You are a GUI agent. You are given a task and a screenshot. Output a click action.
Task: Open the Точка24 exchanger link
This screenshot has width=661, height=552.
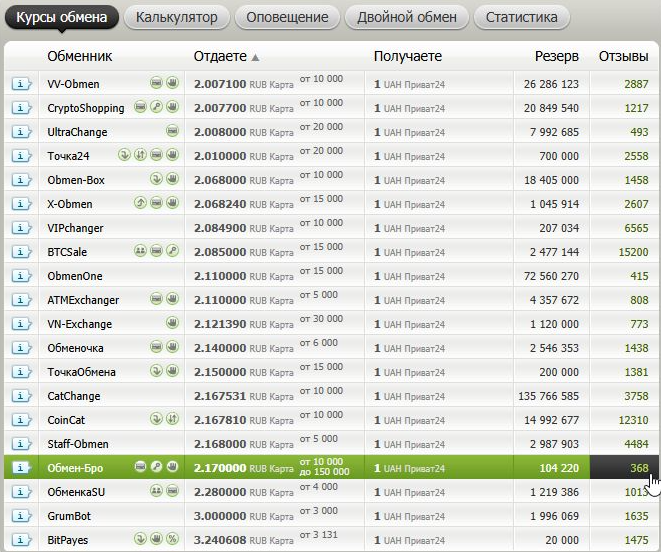point(68,156)
